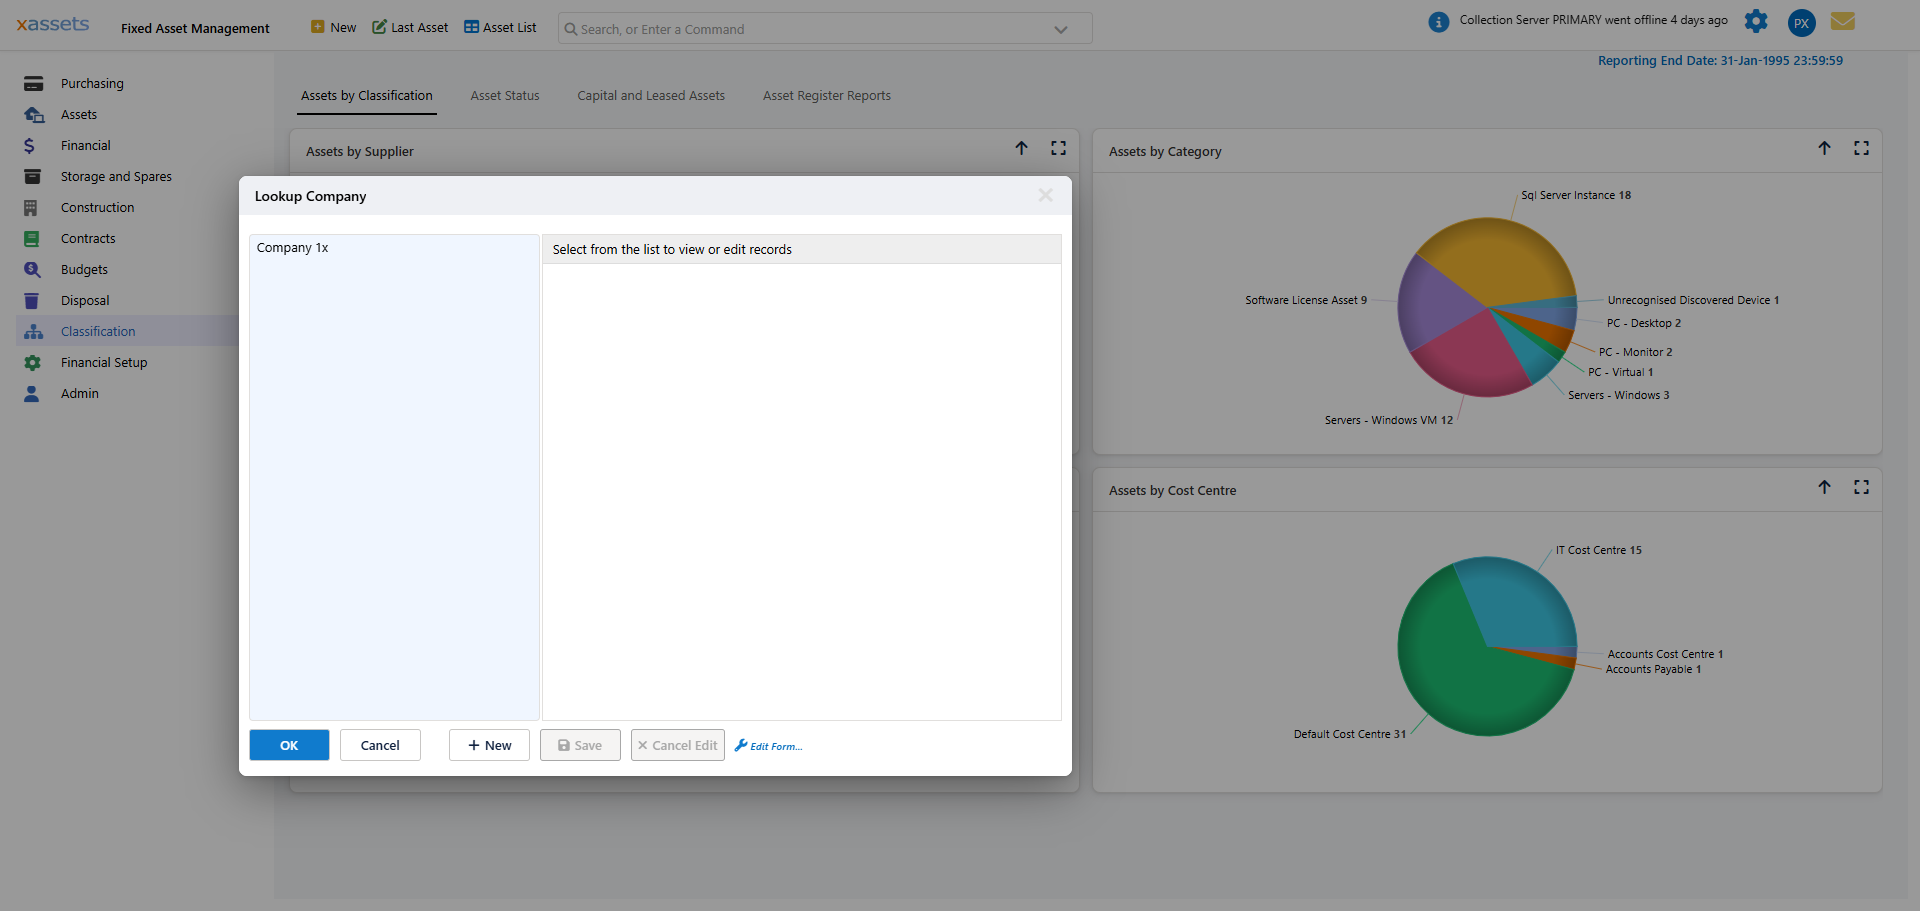The width and height of the screenshot is (1920, 911).
Task: Open the messages envelope icon
Action: (1843, 21)
